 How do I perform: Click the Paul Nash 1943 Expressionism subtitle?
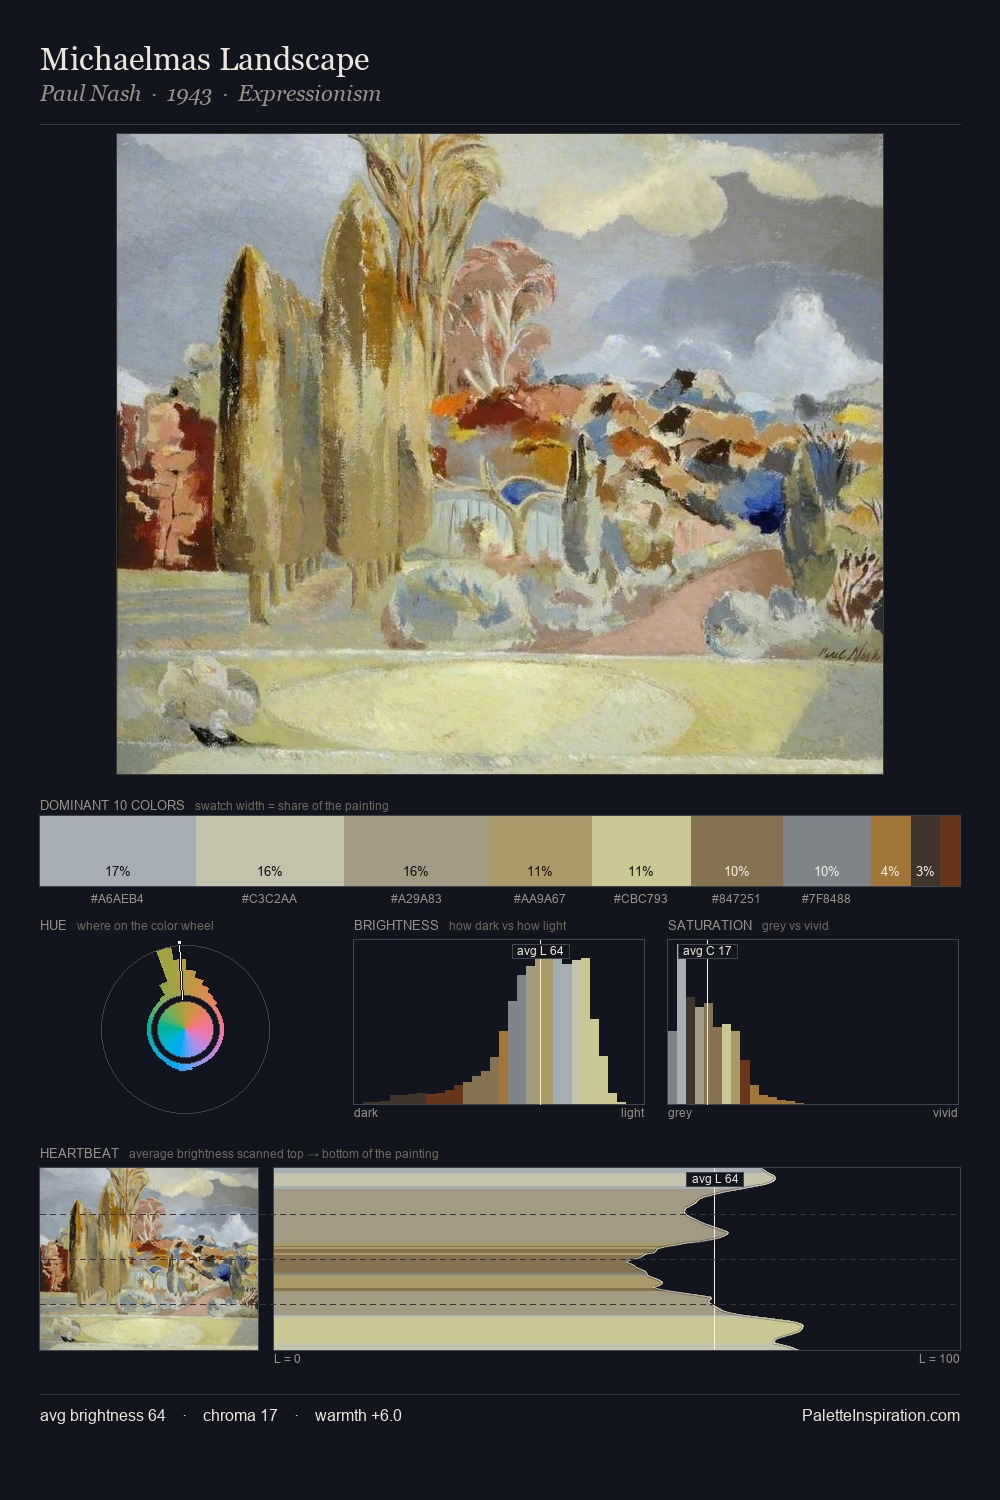210,94
